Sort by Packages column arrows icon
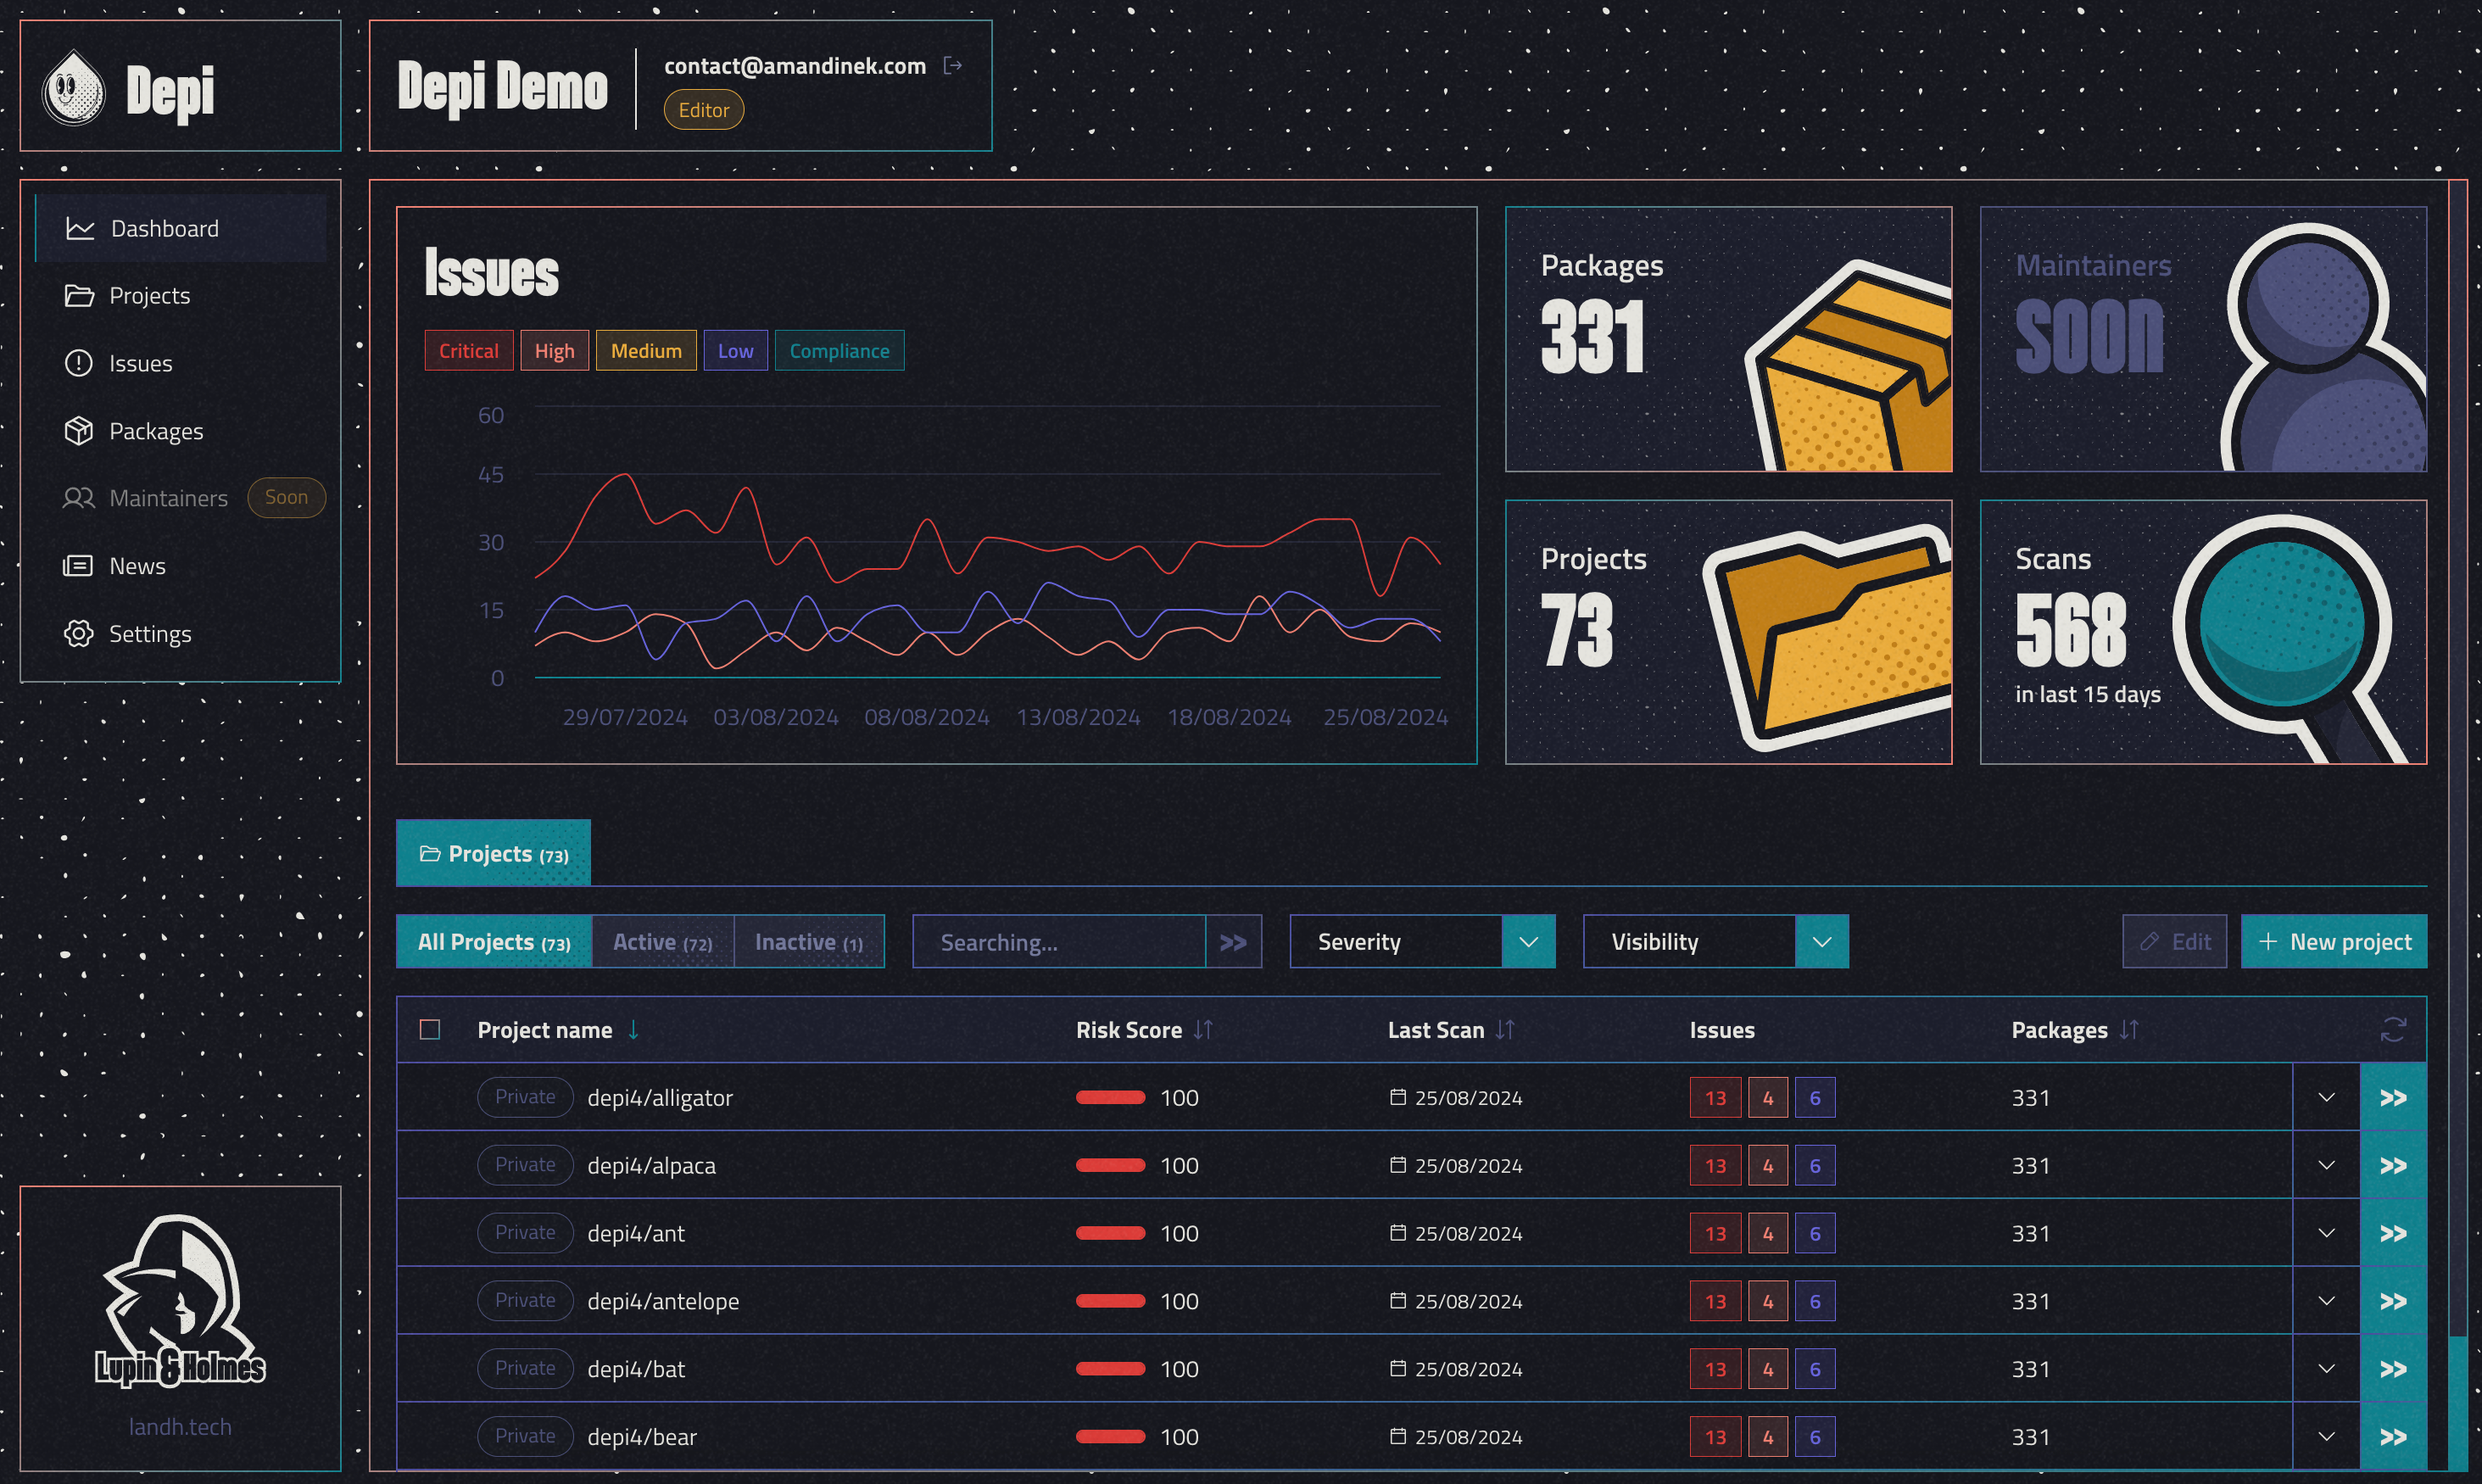 pyautogui.click(x=2129, y=1030)
